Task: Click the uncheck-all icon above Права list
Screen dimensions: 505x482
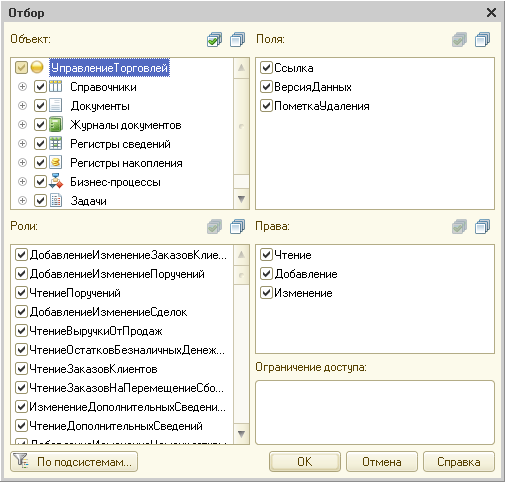Action: click(x=483, y=227)
